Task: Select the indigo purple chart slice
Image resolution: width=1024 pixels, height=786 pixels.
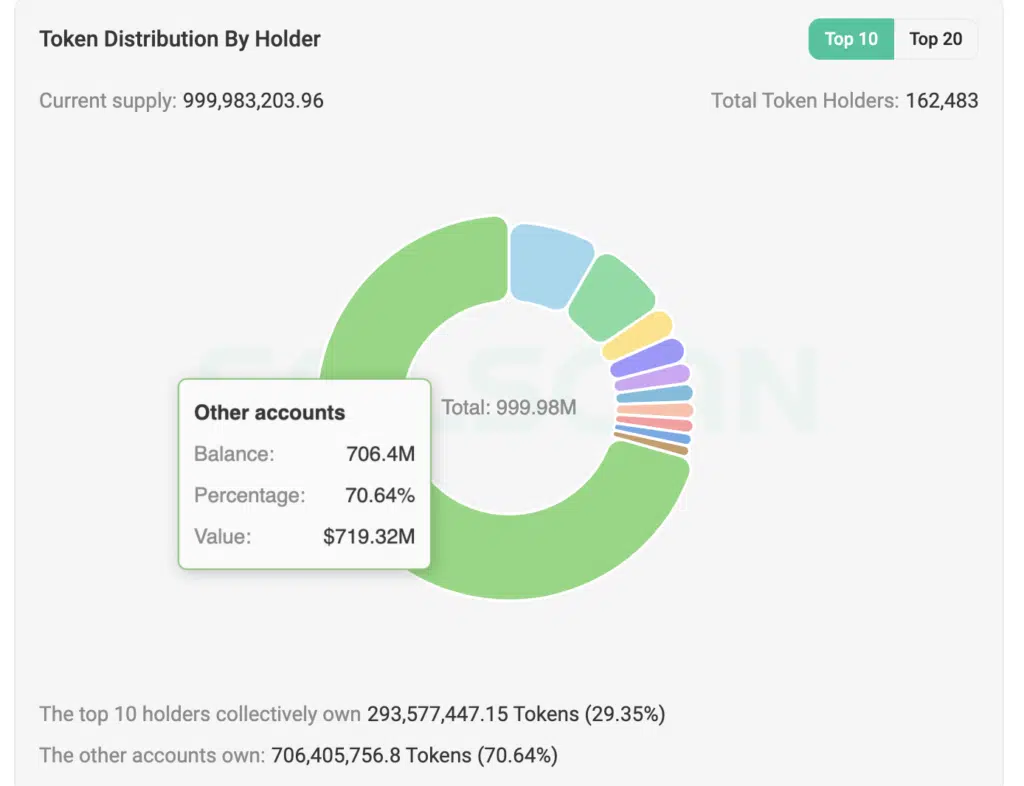Action: tap(650, 359)
